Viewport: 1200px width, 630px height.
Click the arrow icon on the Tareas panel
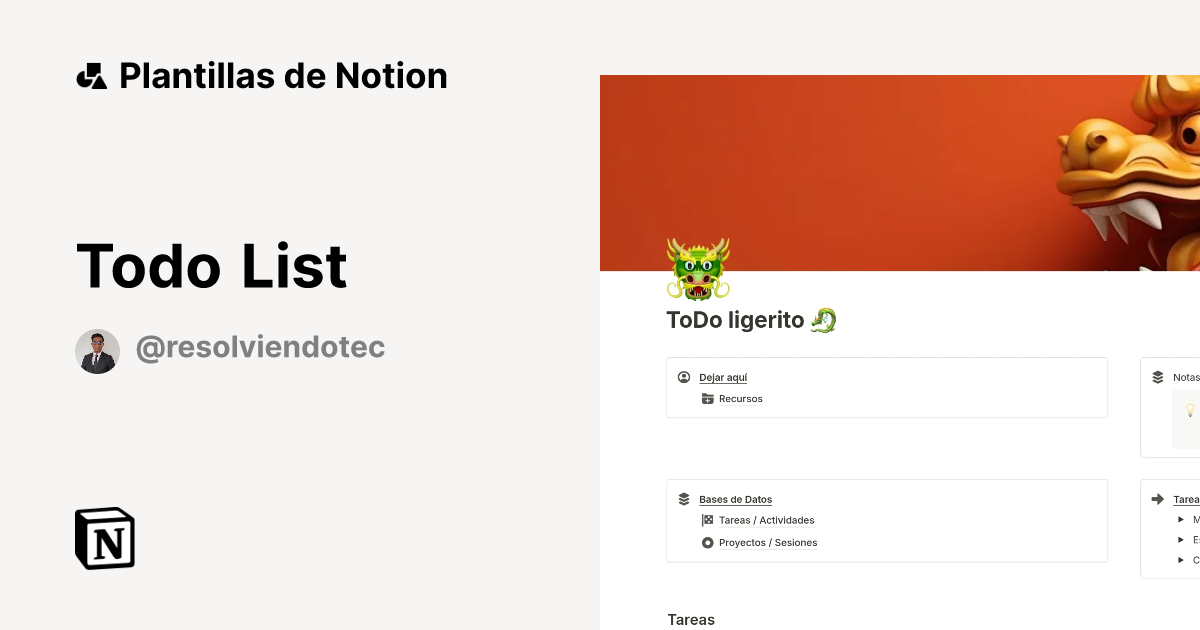coord(1157,499)
